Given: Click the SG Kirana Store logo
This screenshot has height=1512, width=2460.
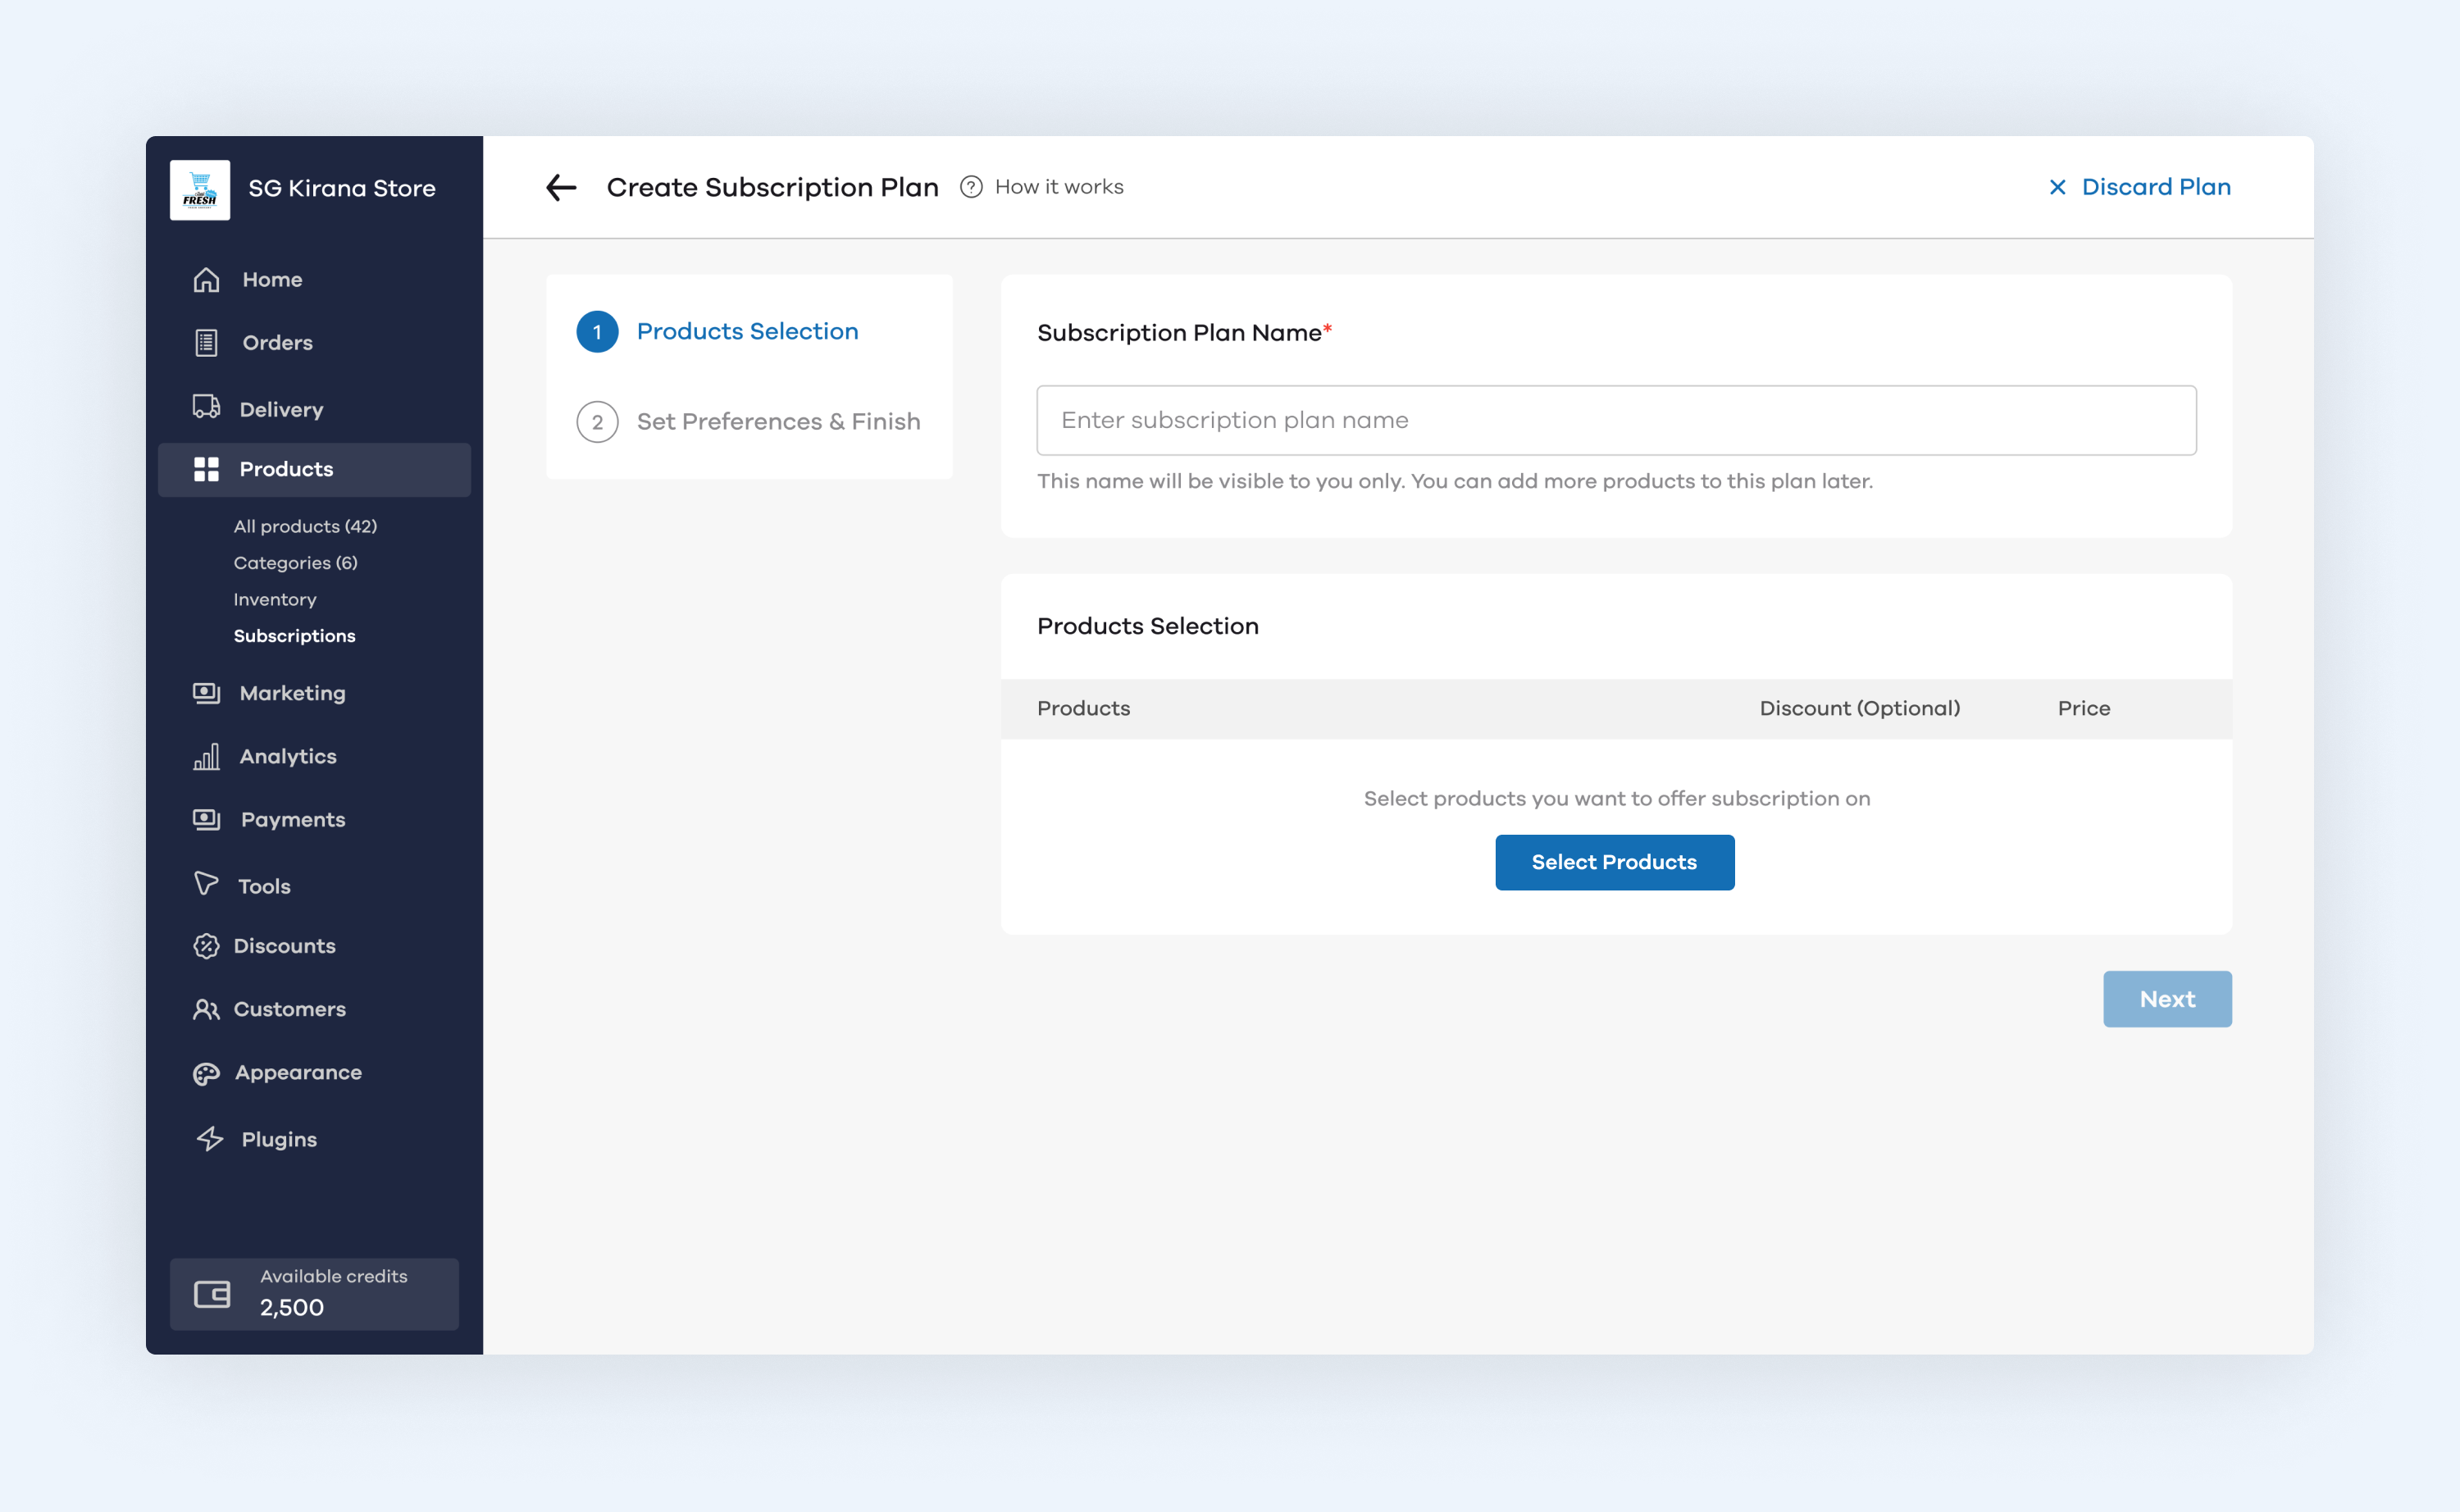Looking at the screenshot, I should (x=200, y=189).
